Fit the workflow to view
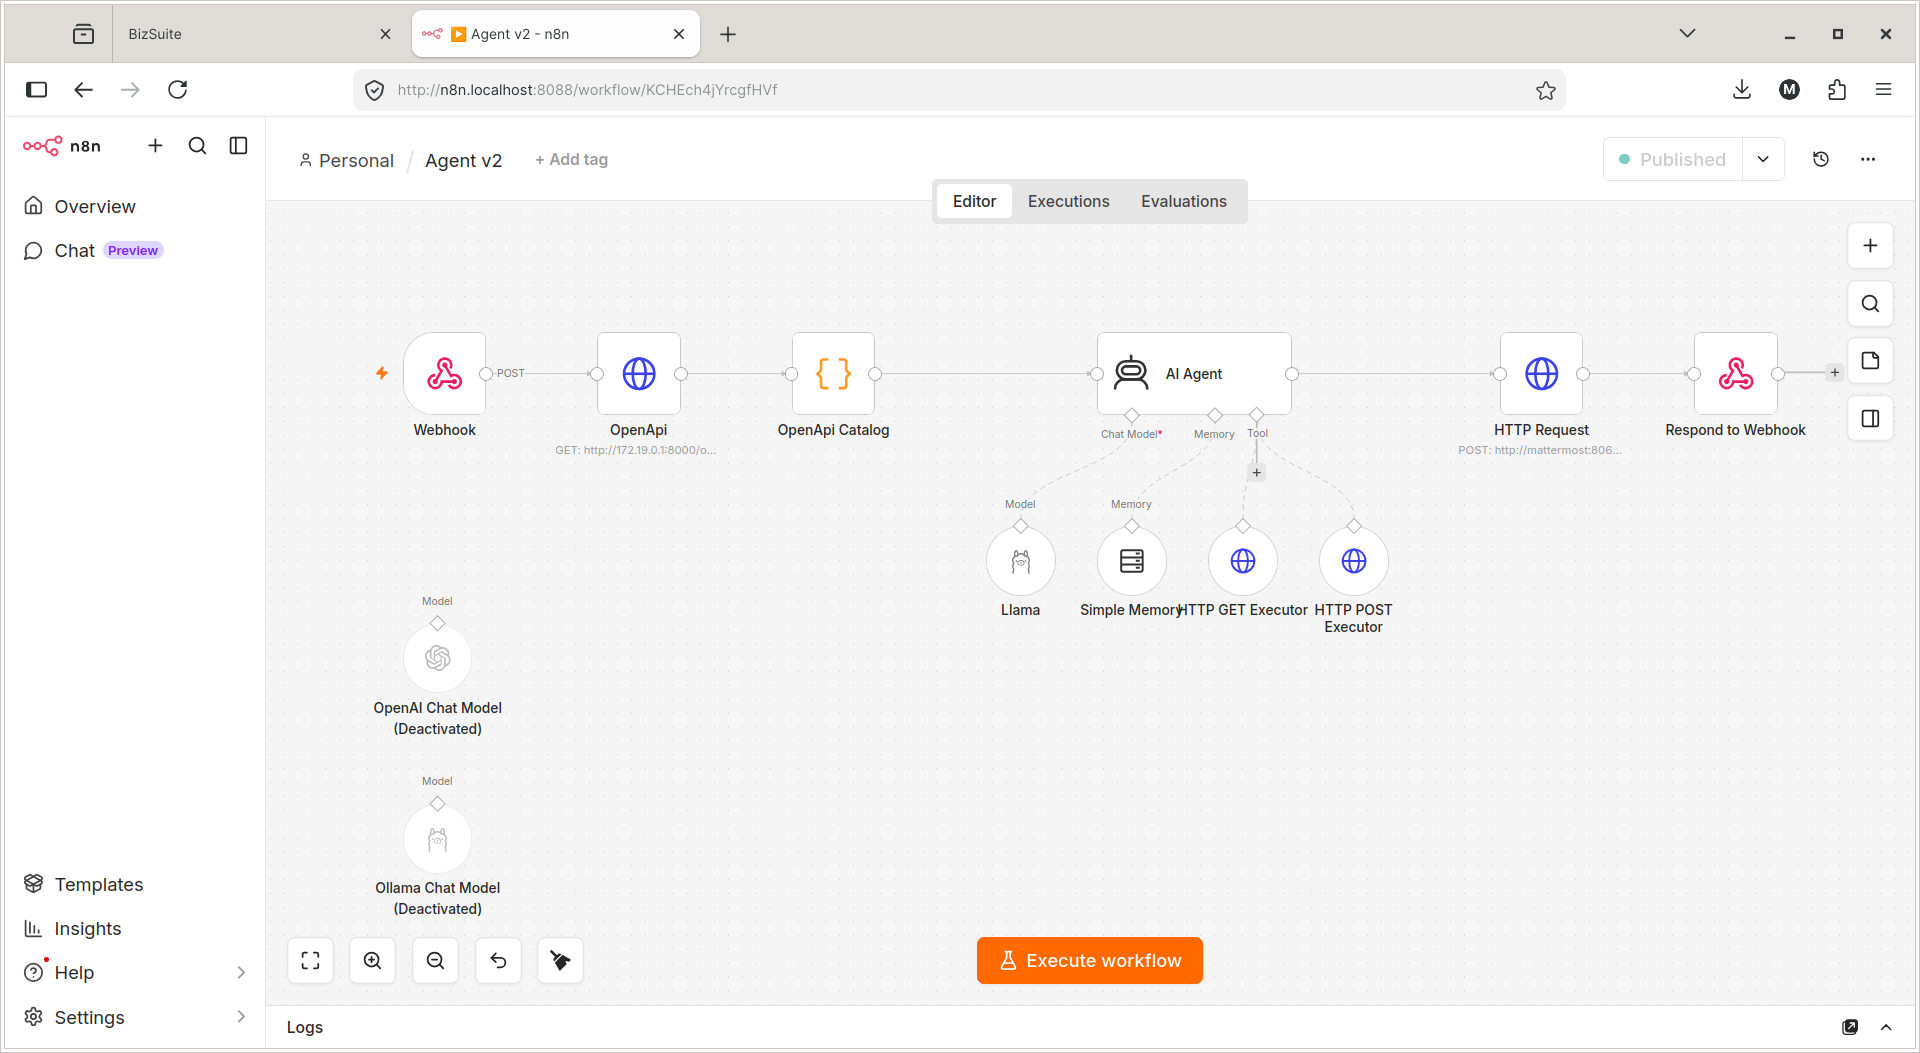Screen dimensions: 1920x1053 [x=310, y=961]
